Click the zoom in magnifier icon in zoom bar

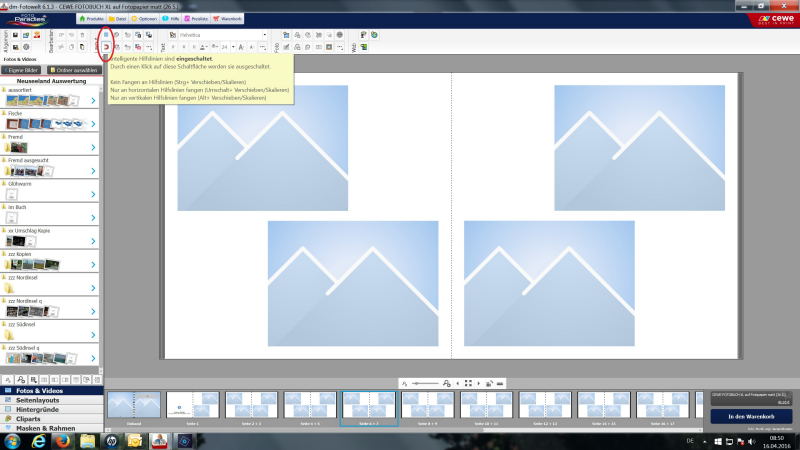[x=447, y=384]
